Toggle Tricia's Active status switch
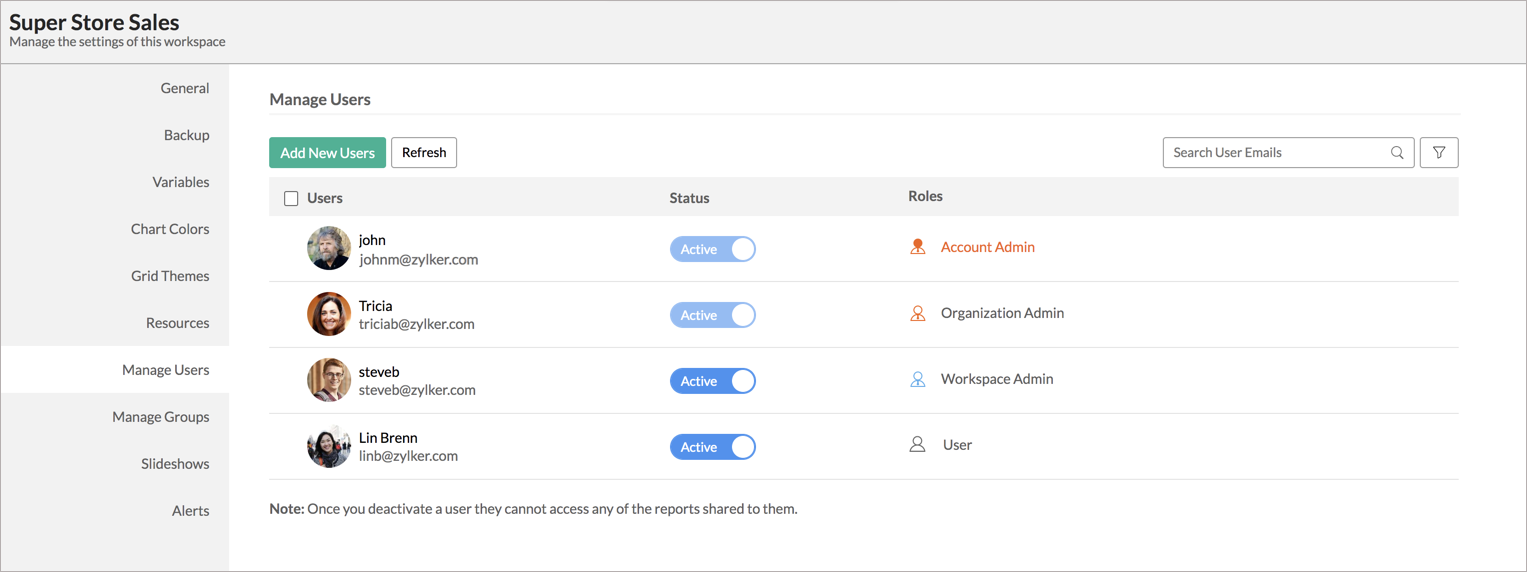This screenshot has height=572, width=1527. 713,315
